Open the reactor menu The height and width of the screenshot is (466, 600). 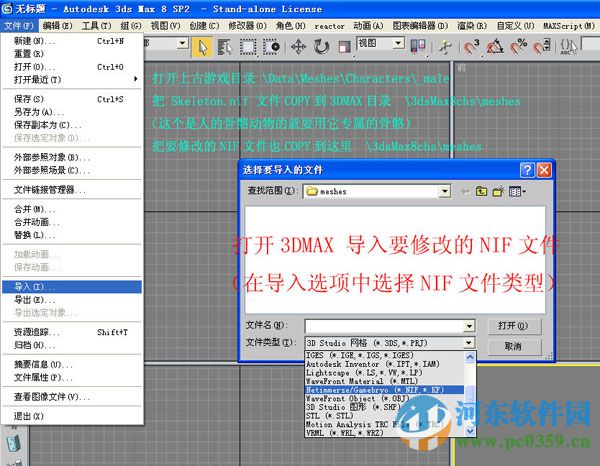tap(329, 26)
